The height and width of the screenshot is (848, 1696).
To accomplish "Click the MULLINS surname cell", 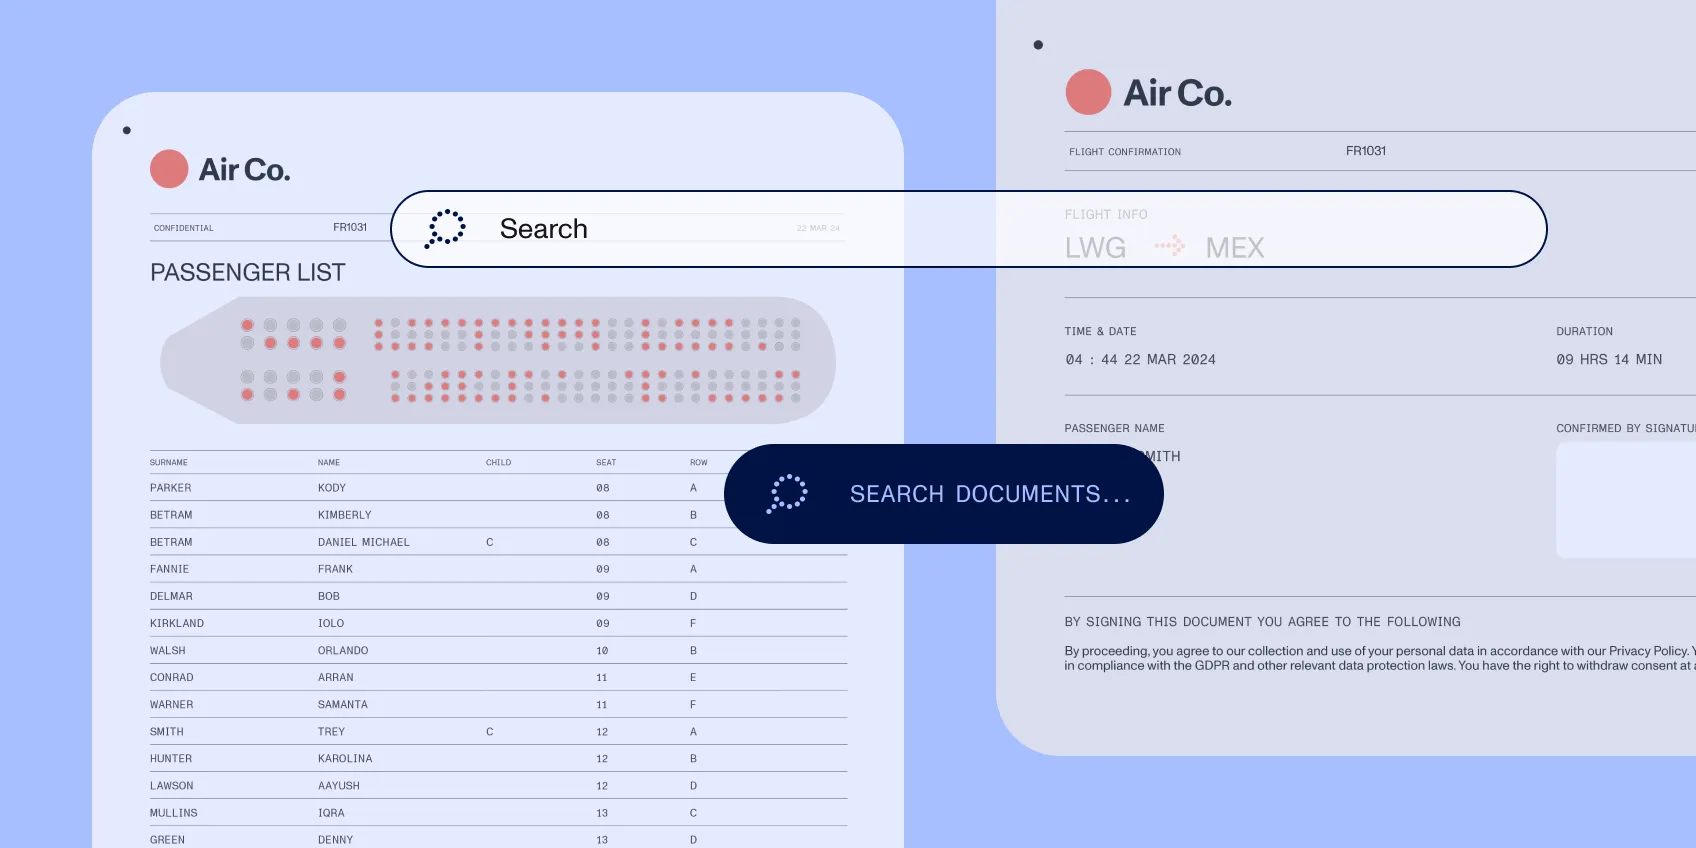I will click(x=174, y=813).
